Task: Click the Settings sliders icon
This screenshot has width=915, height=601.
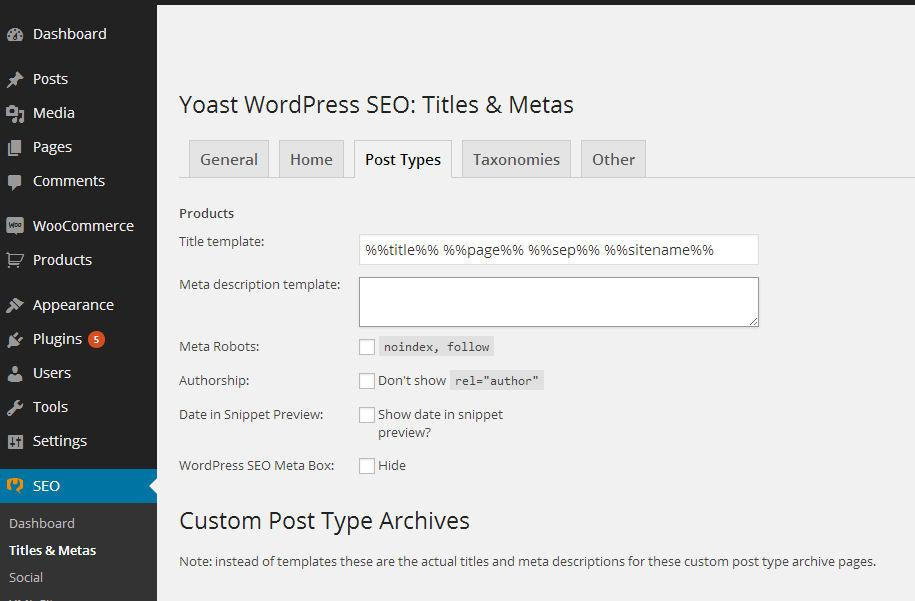Action: tap(15, 441)
